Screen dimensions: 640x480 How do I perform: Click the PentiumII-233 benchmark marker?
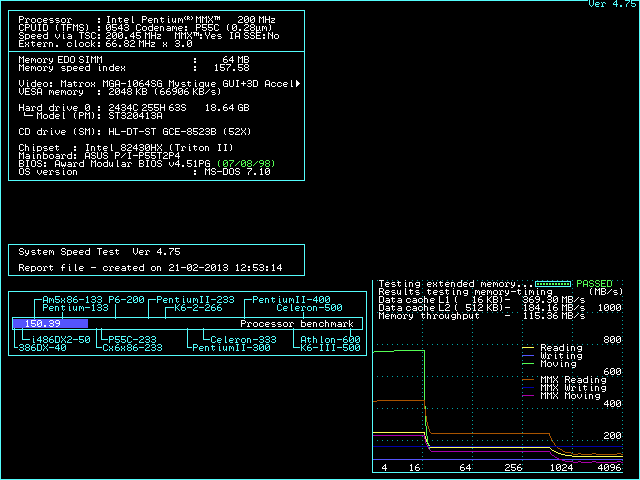[195, 300]
